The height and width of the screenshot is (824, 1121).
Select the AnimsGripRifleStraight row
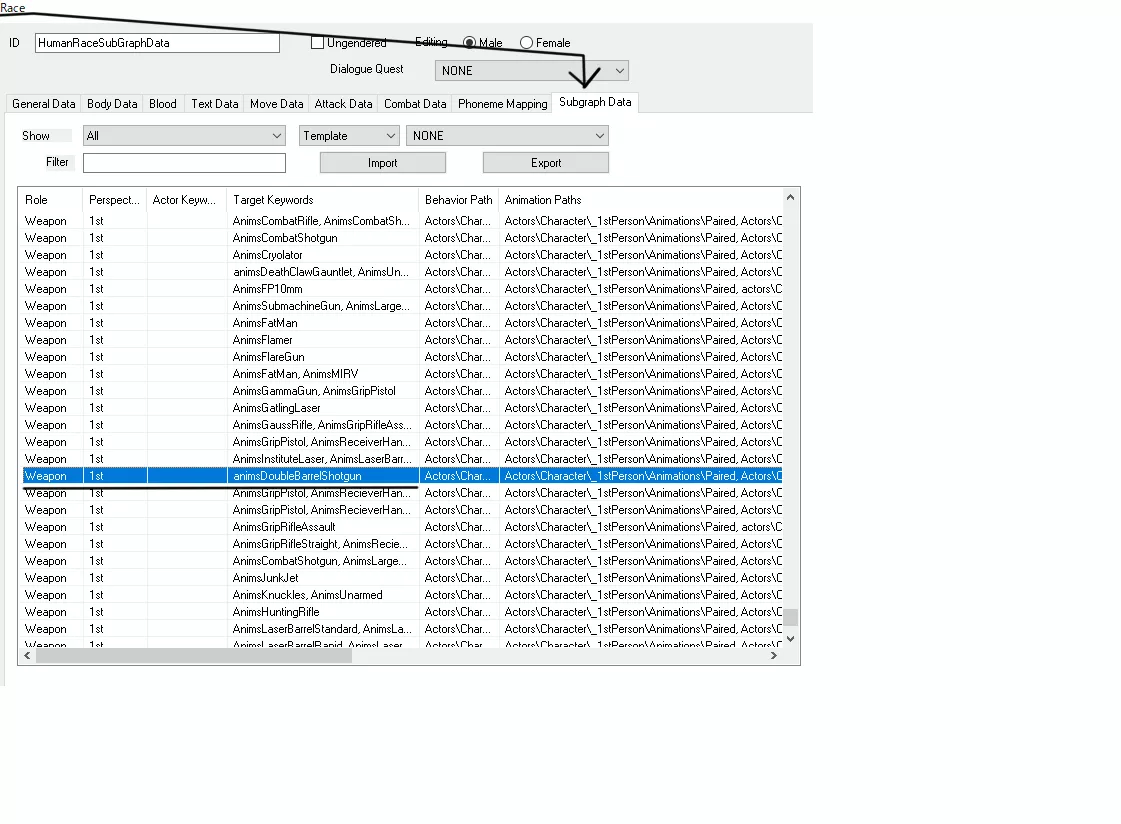point(403,545)
